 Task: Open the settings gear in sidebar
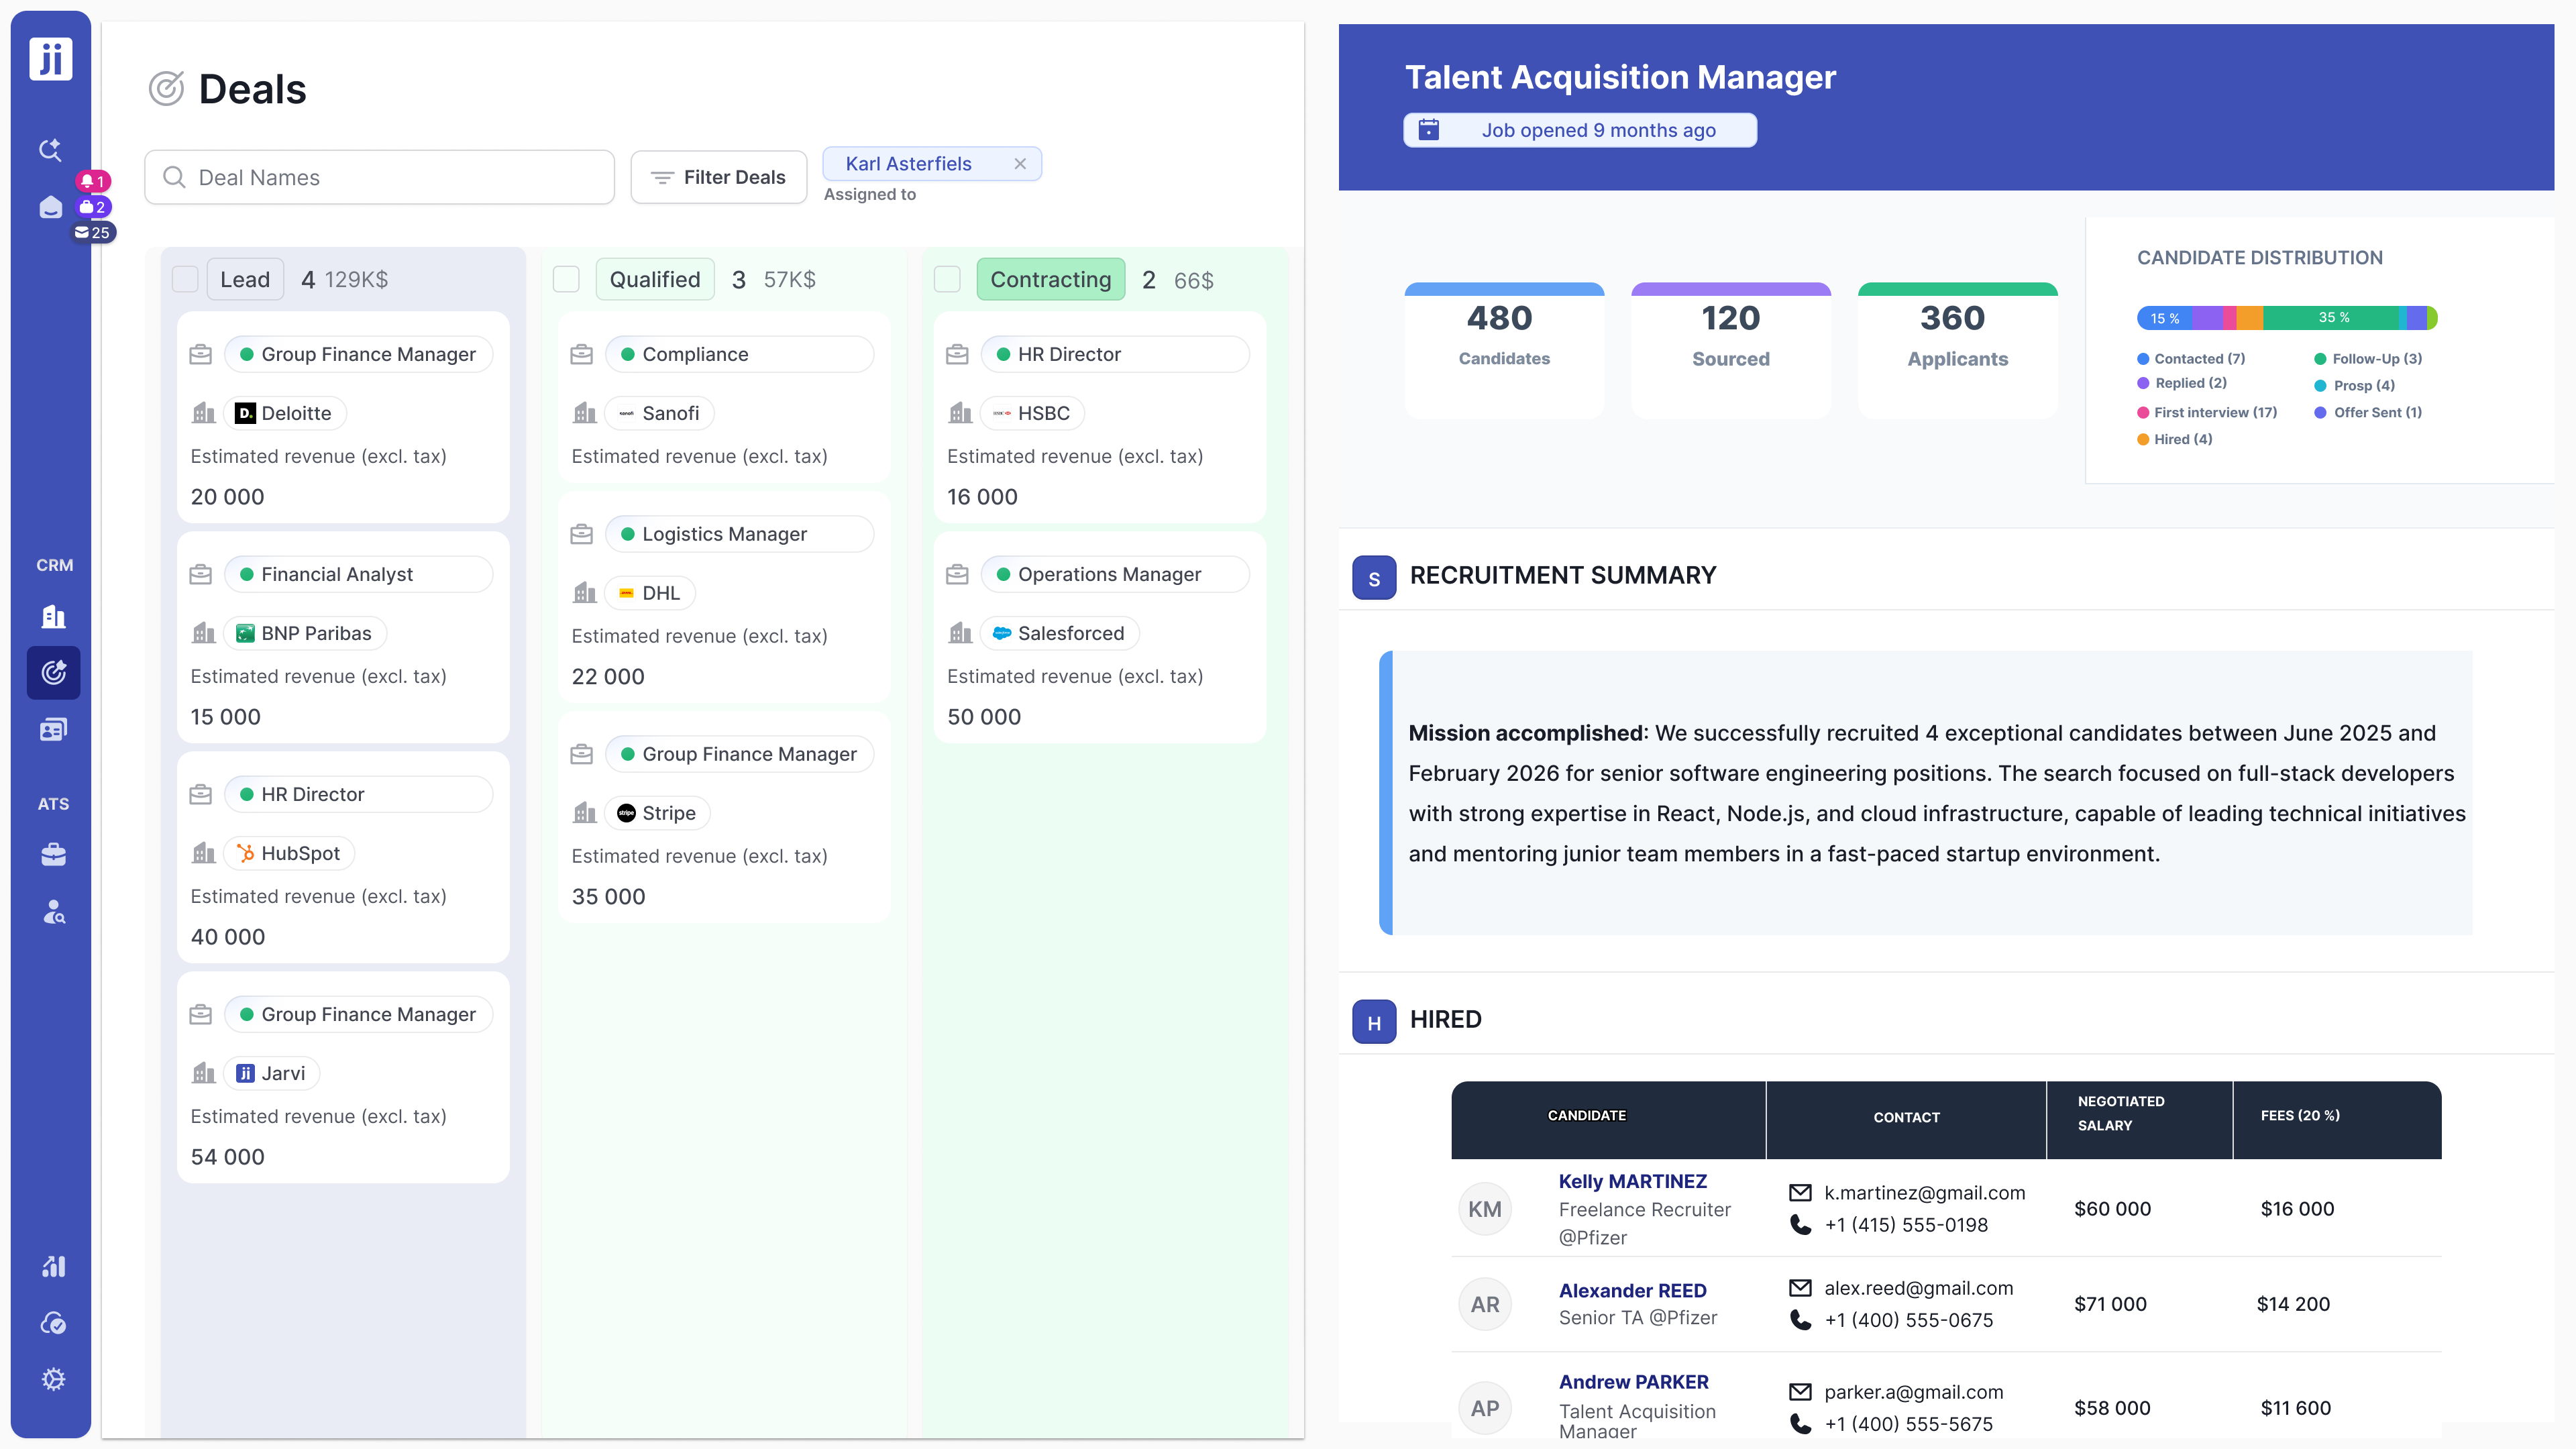coord(54,1379)
